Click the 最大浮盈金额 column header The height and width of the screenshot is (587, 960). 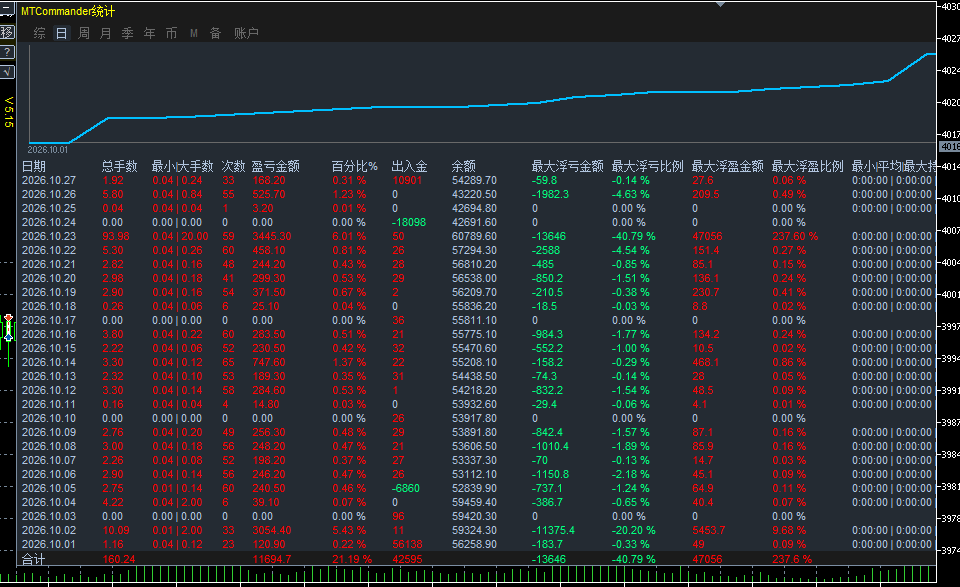pyautogui.click(x=727, y=166)
